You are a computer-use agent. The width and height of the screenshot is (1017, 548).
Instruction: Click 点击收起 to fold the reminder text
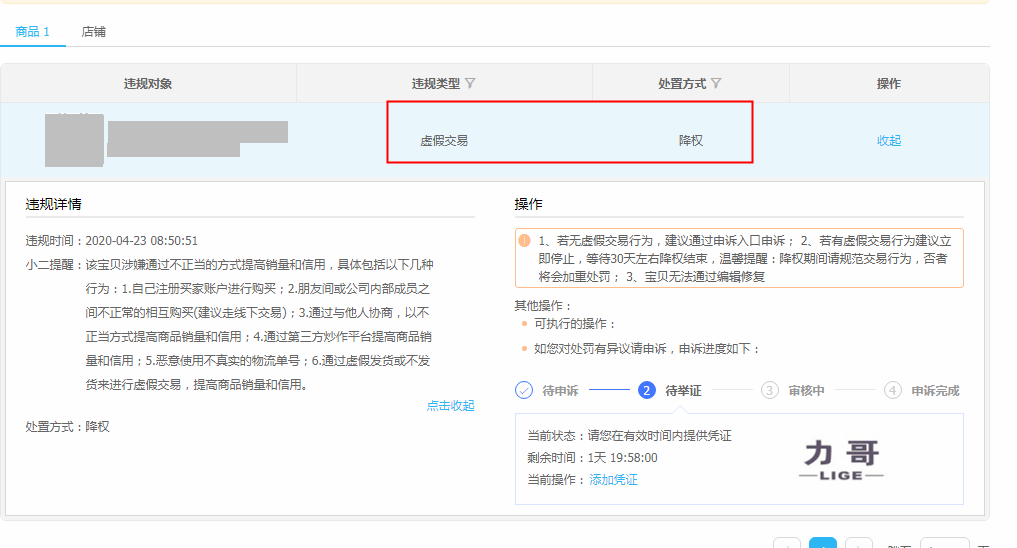click(450, 405)
